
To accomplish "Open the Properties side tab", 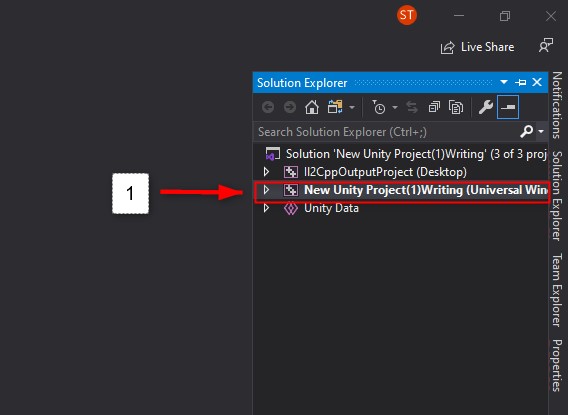I will coord(557,365).
